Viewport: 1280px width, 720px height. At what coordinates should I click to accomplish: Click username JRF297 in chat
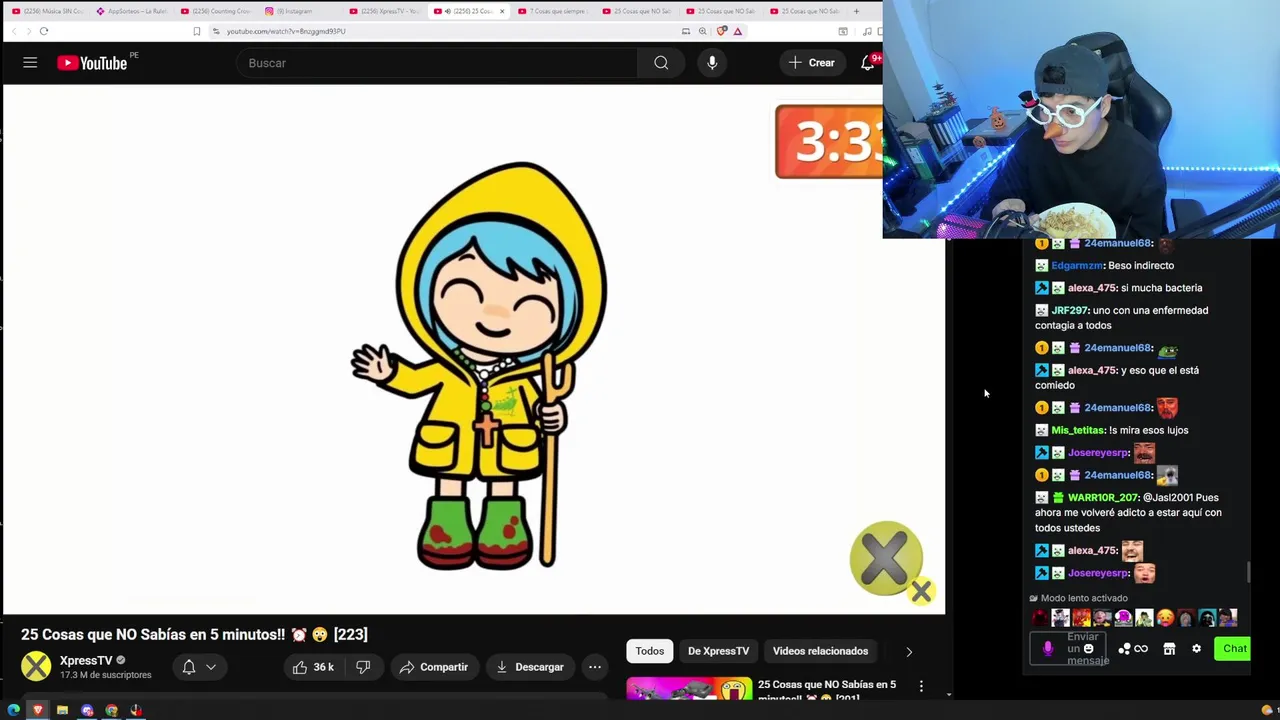click(x=1069, y=311)
